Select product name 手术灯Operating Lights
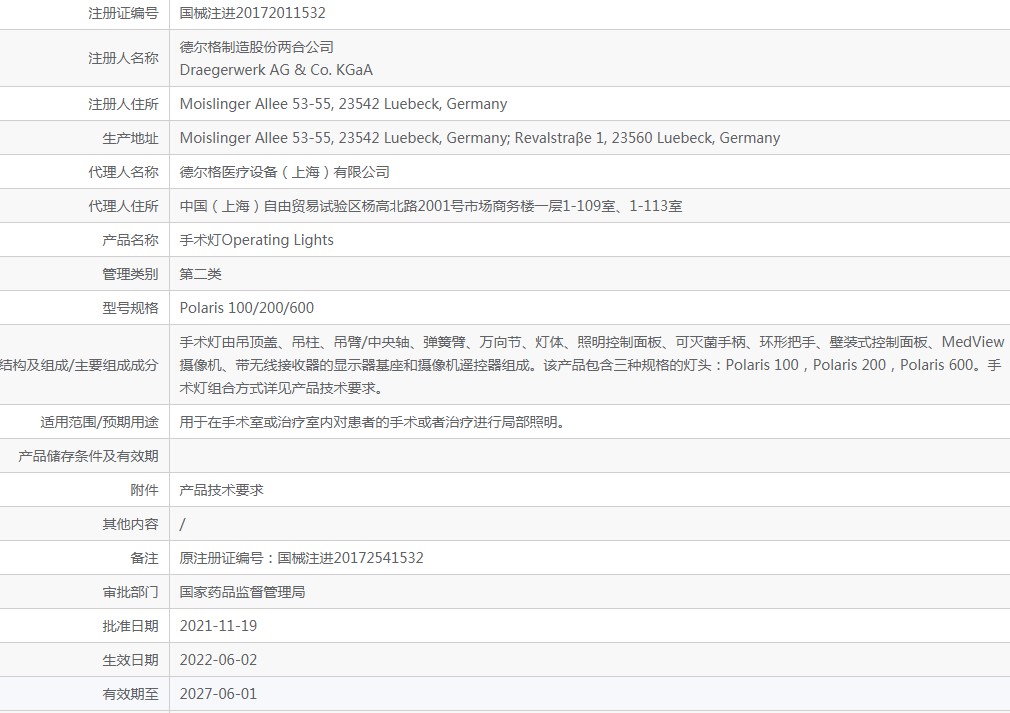1010x713 pixels. click(256, 240)
